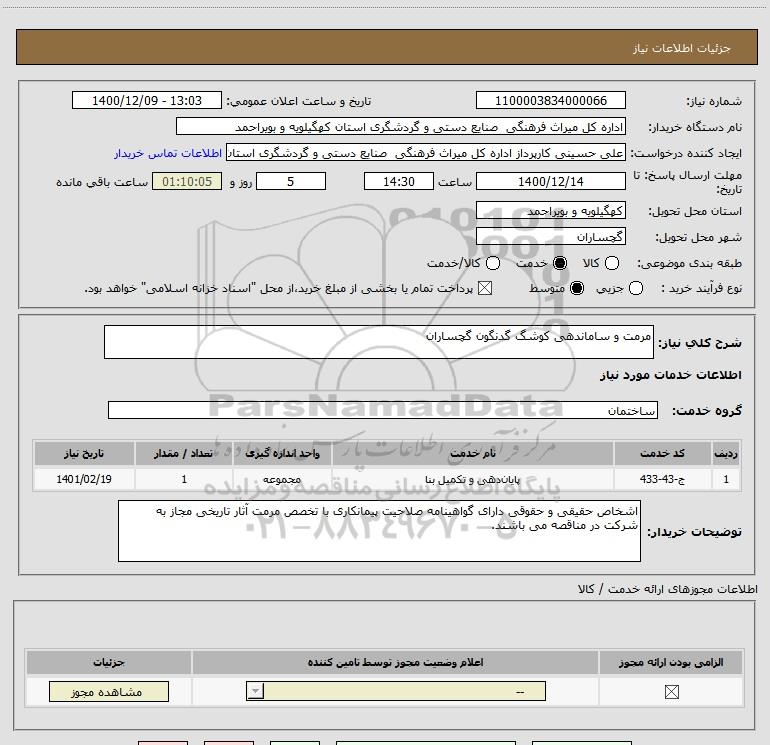
Task: Select the کالا radio button
Action: (x=611, y=263)
